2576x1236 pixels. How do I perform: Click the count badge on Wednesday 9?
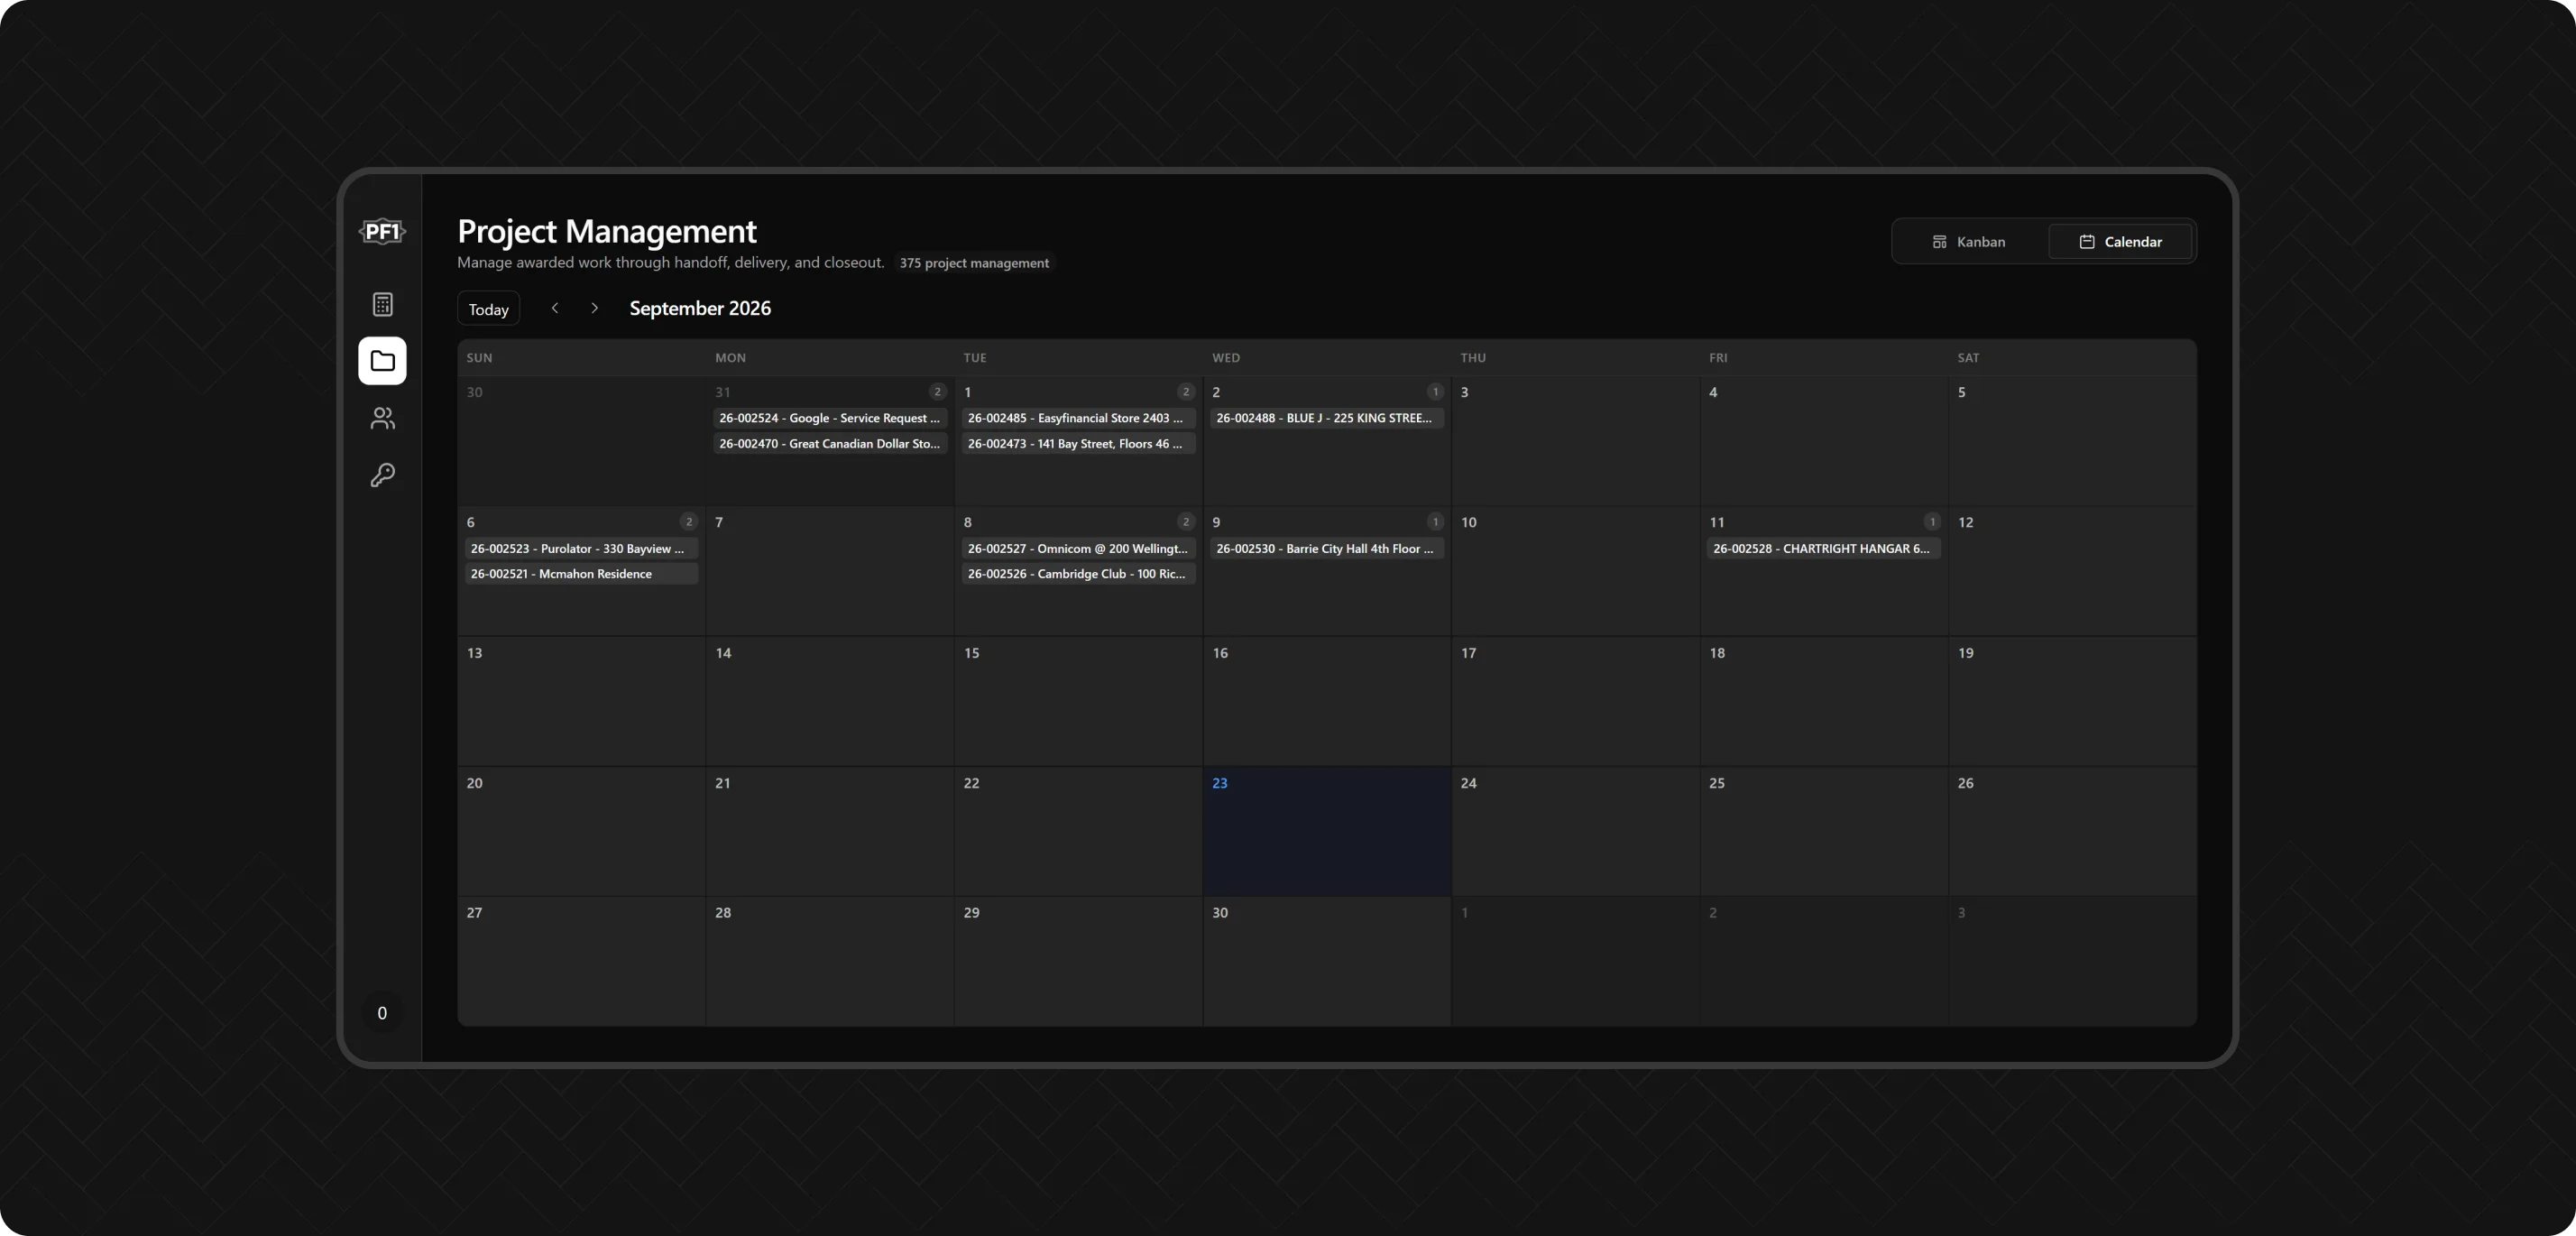(1435, 522)
